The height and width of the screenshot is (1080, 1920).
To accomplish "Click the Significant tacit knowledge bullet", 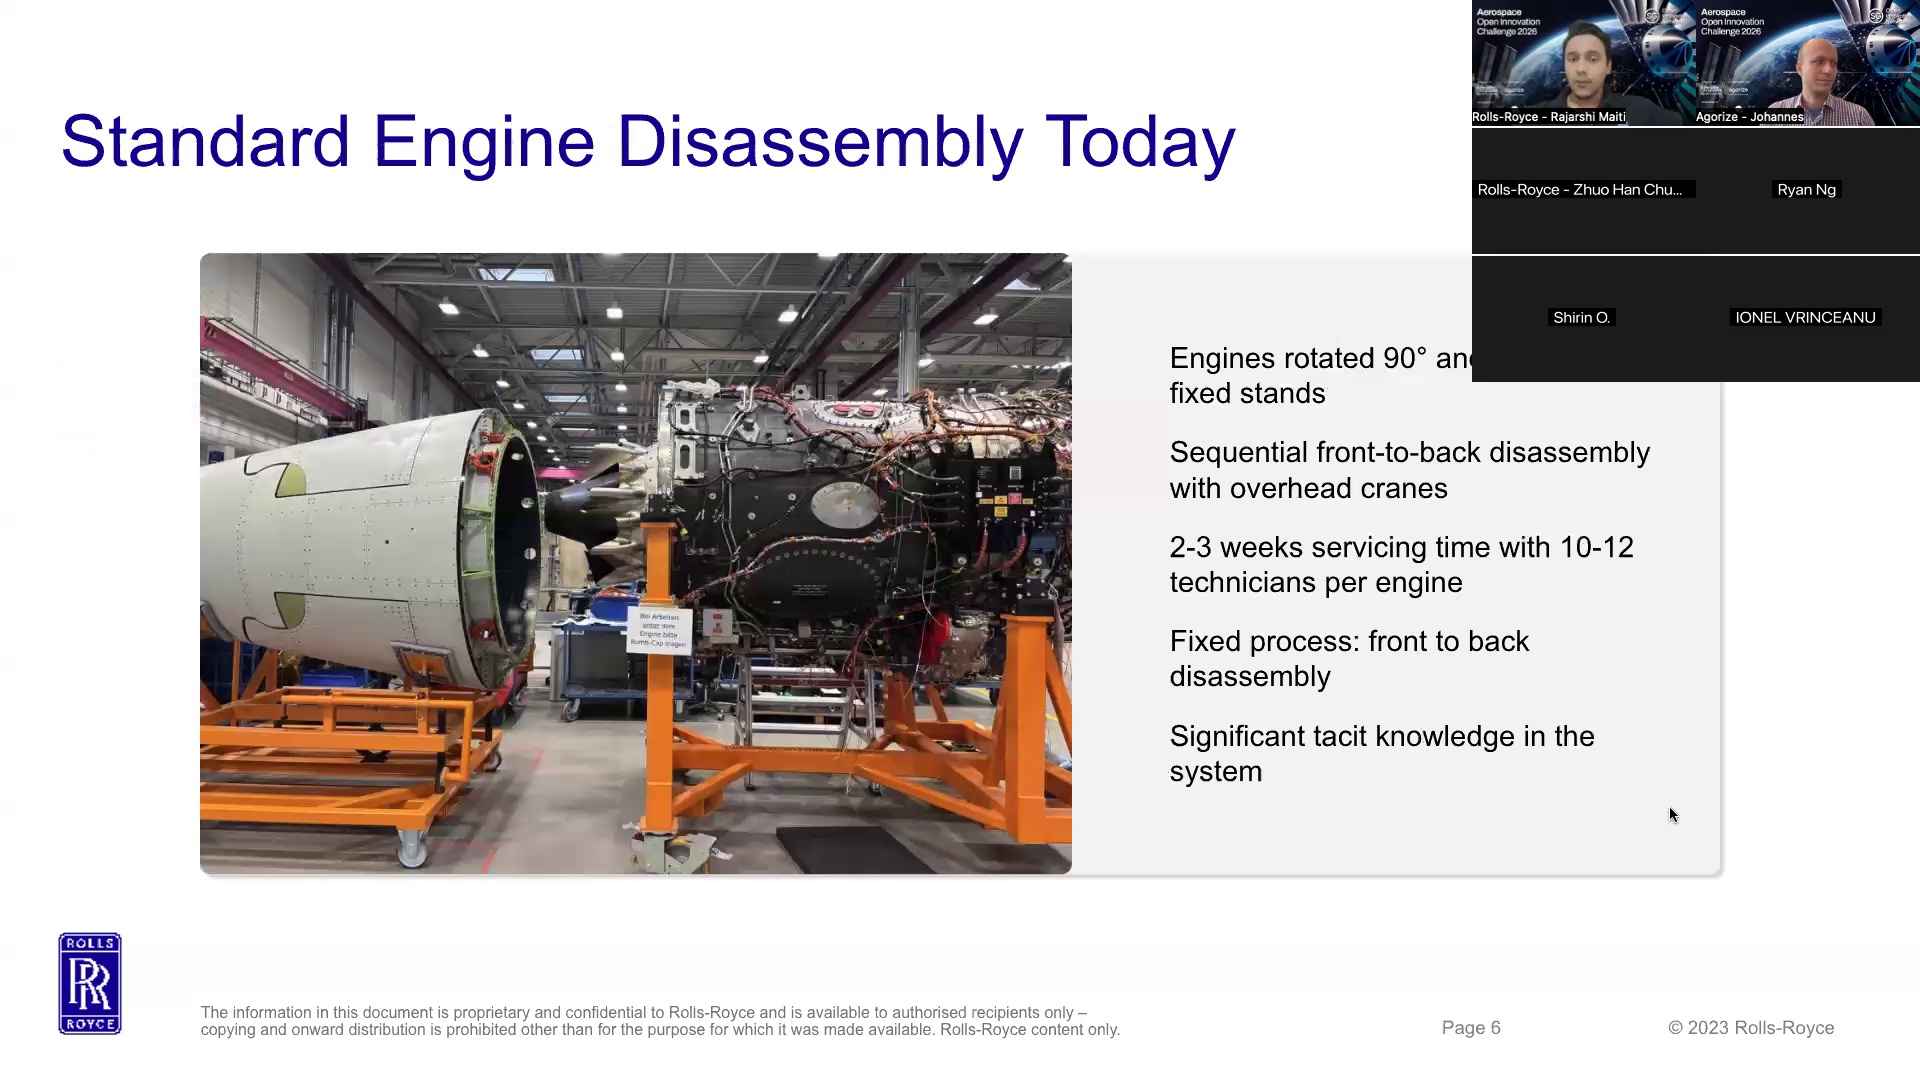I will point(1381,754).
